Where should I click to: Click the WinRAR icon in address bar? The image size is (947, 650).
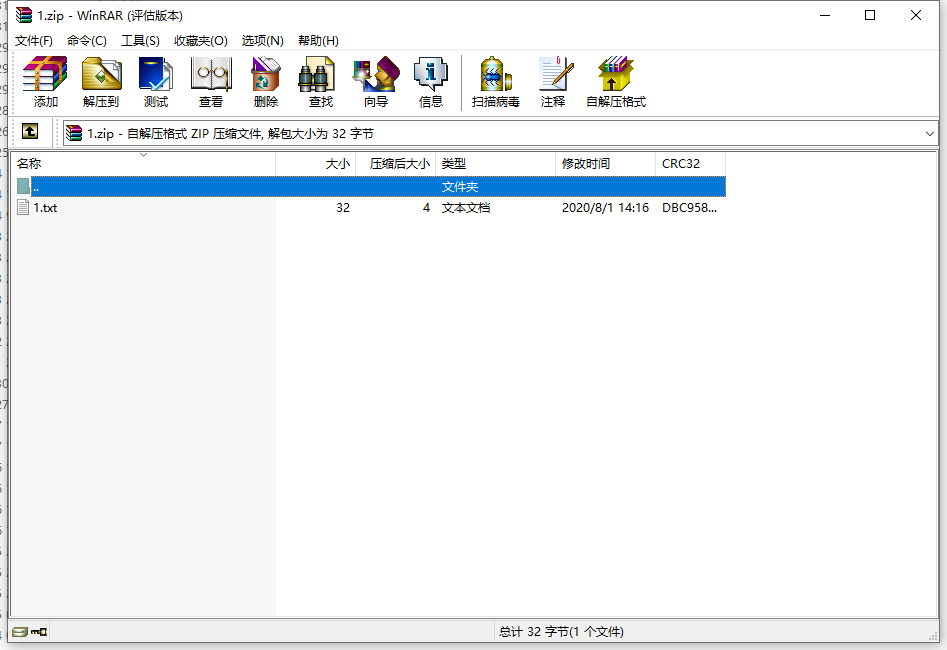pos(74,133)
